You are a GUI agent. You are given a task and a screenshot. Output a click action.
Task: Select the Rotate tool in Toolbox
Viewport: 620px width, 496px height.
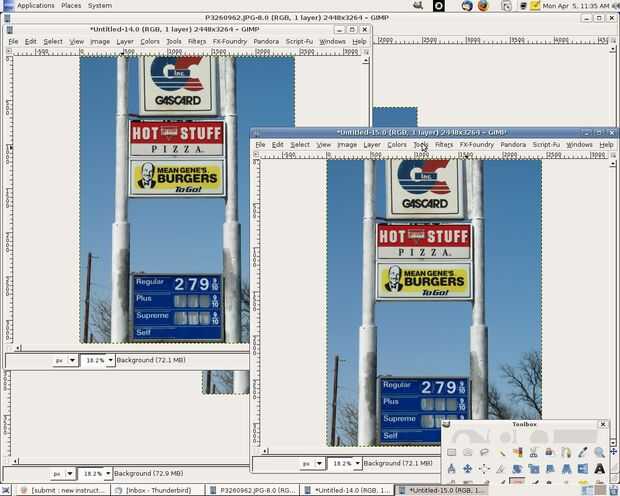[518, 469]
